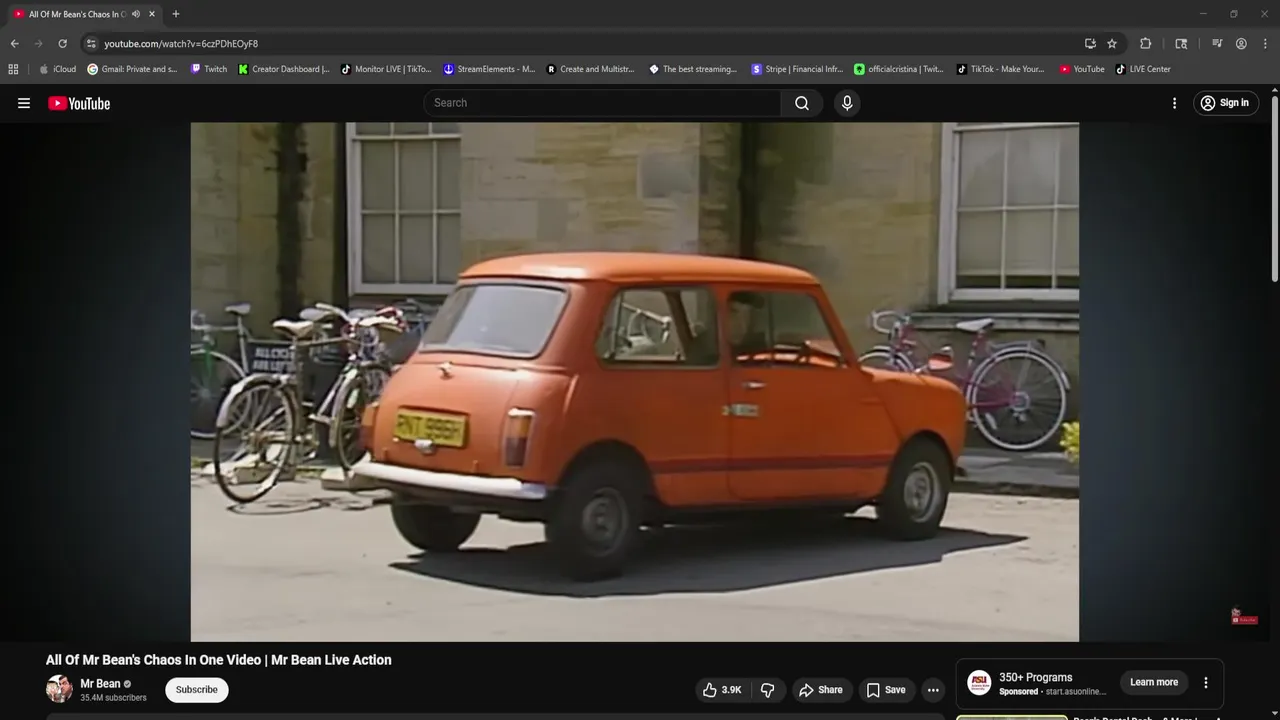Image resolution: width=1280 pixels, height=720 pixels.
Task: Click the search magnifier button
Action: [x=802, y=103]
